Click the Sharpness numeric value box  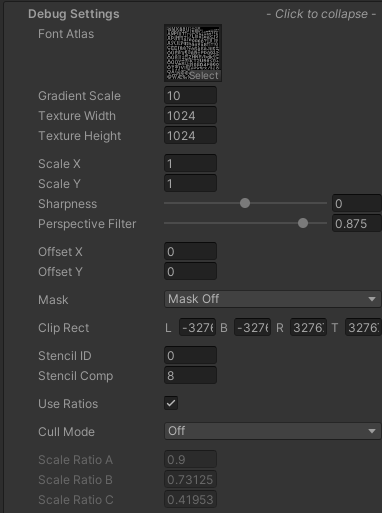pyautogui.click(x=357, y=203)
